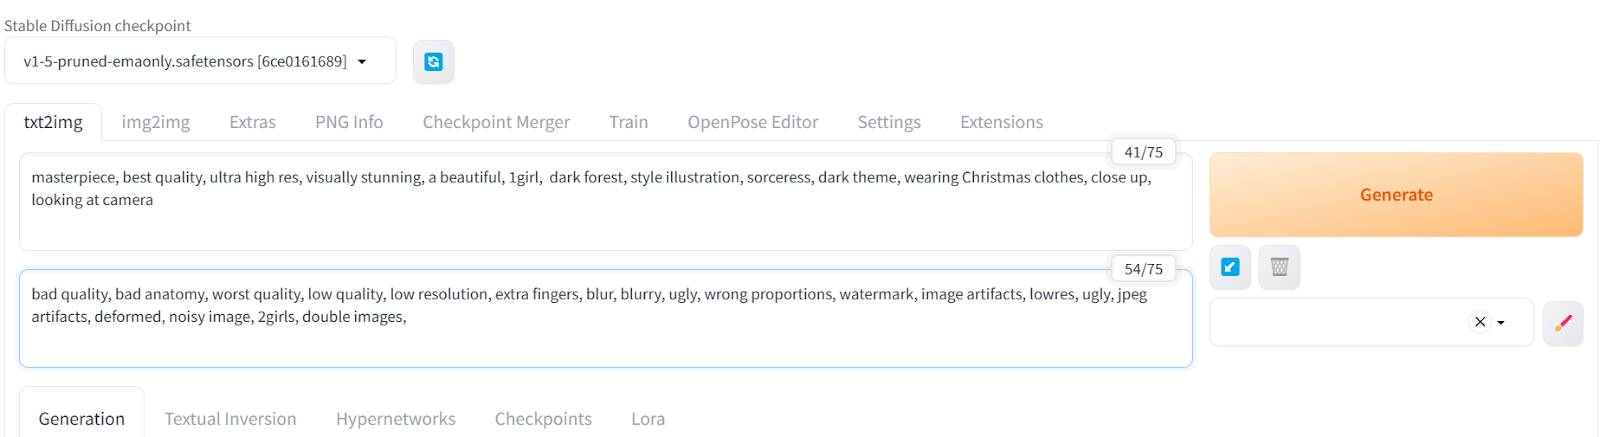Select the Train tab

click(628, 122)
